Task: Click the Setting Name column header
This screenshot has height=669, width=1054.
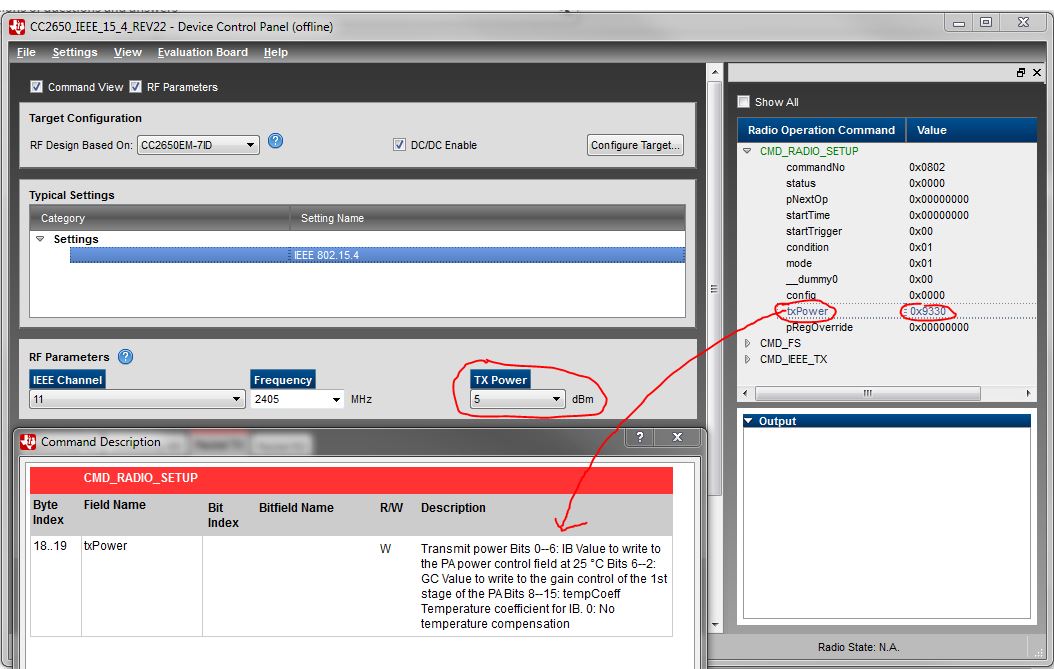Action: pyautogui.click(x=488, y=218)
